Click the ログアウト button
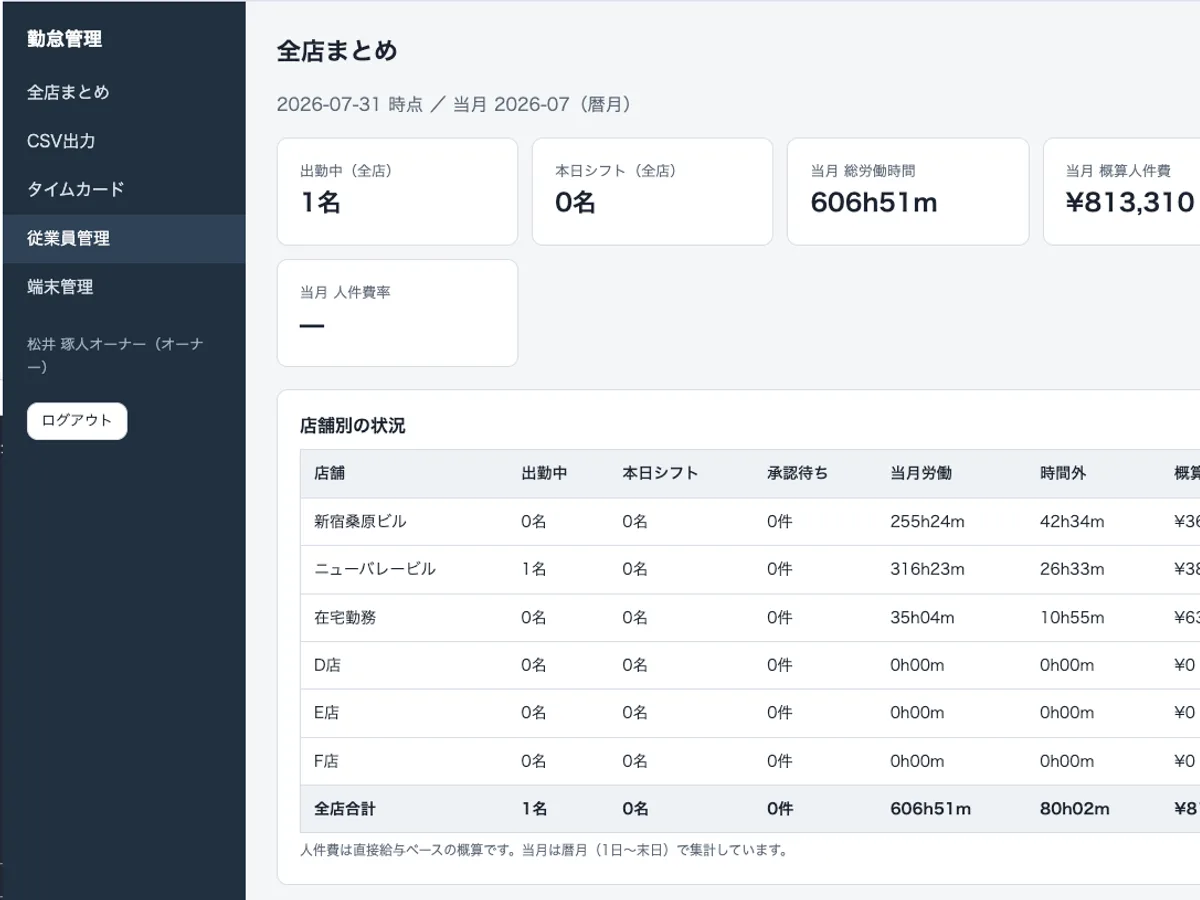Viewport: 1200px width, 900px height. [x=77, y=421]
